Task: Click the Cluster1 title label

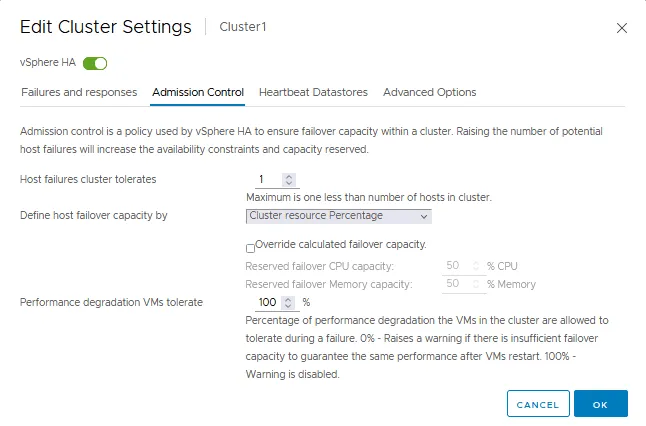Action: (x=243, y=27)
